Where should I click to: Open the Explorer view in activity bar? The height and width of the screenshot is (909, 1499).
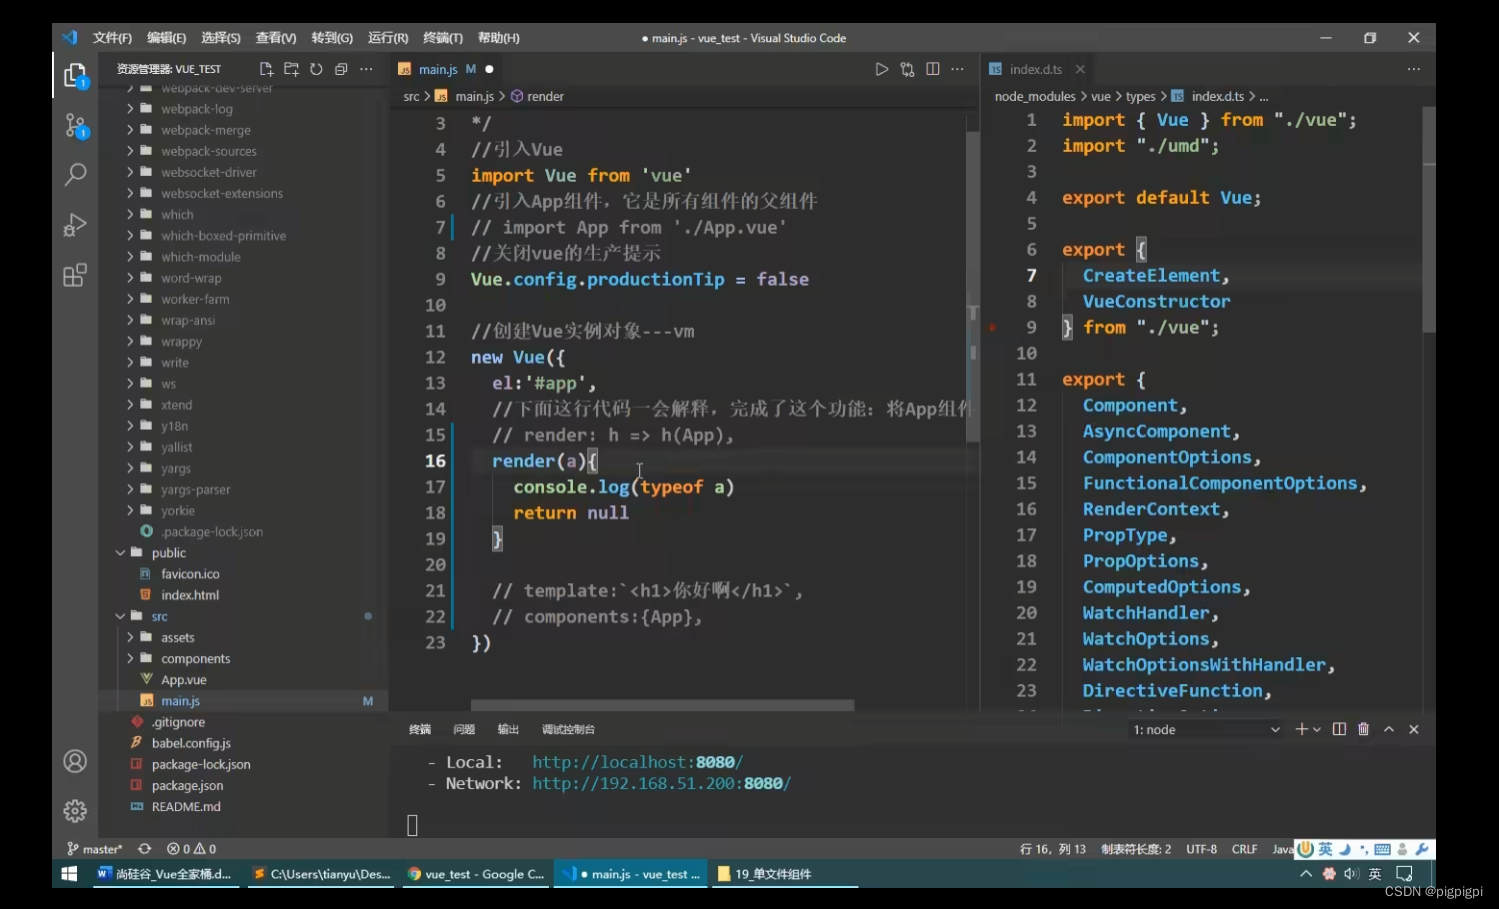coord(75,76)
